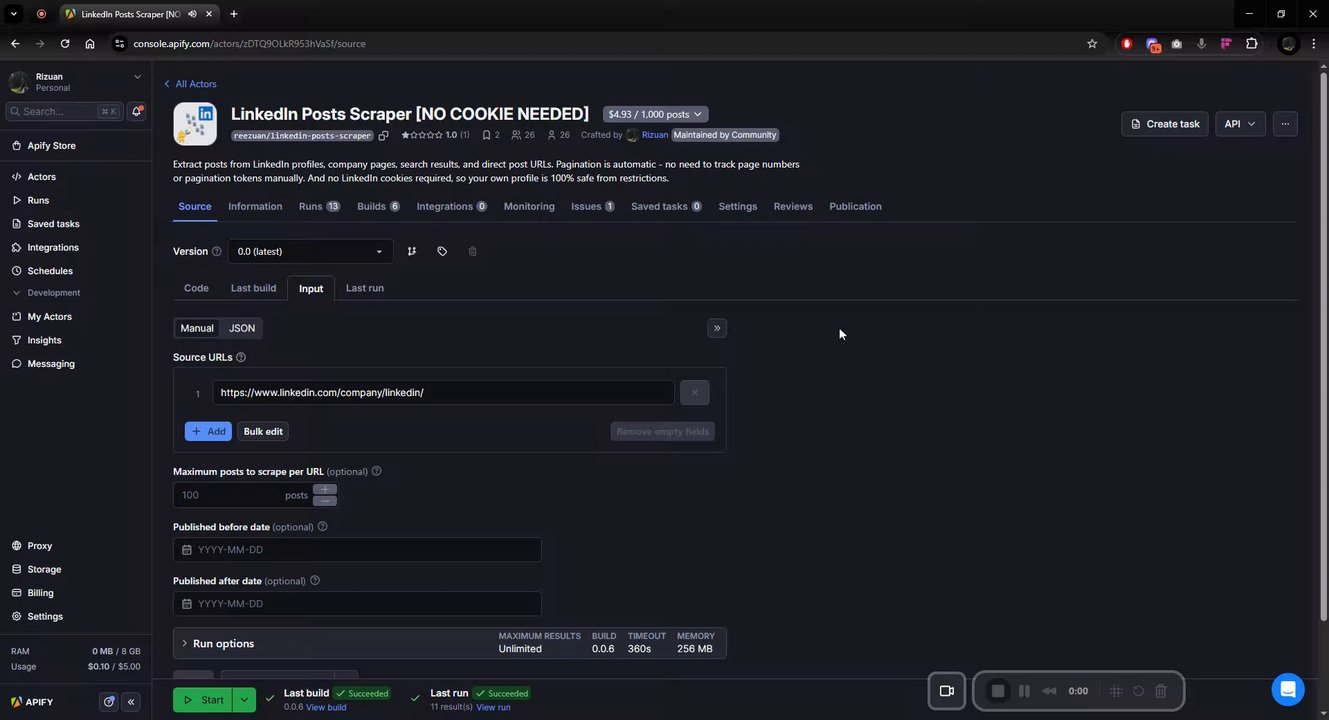The height and width of the screenshot is (720, 1329).
Task: Reload the browser page
Action: (65, 43)
